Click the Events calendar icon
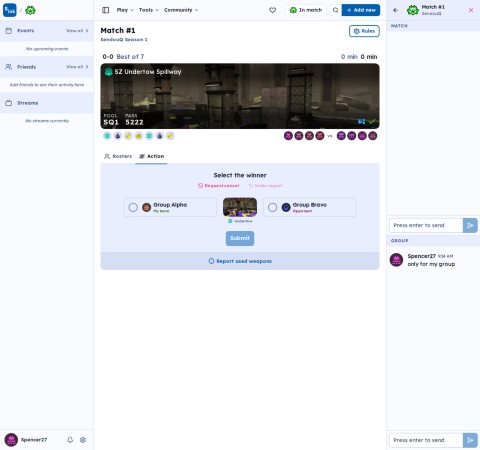The width and height of the screenshot is (480, 450). [x=9, y=31]
